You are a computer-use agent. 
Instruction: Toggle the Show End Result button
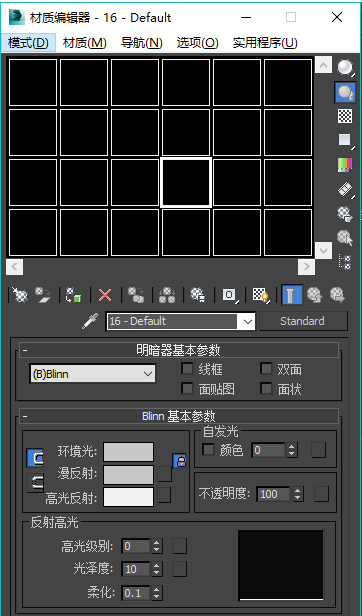coord(292,295)
